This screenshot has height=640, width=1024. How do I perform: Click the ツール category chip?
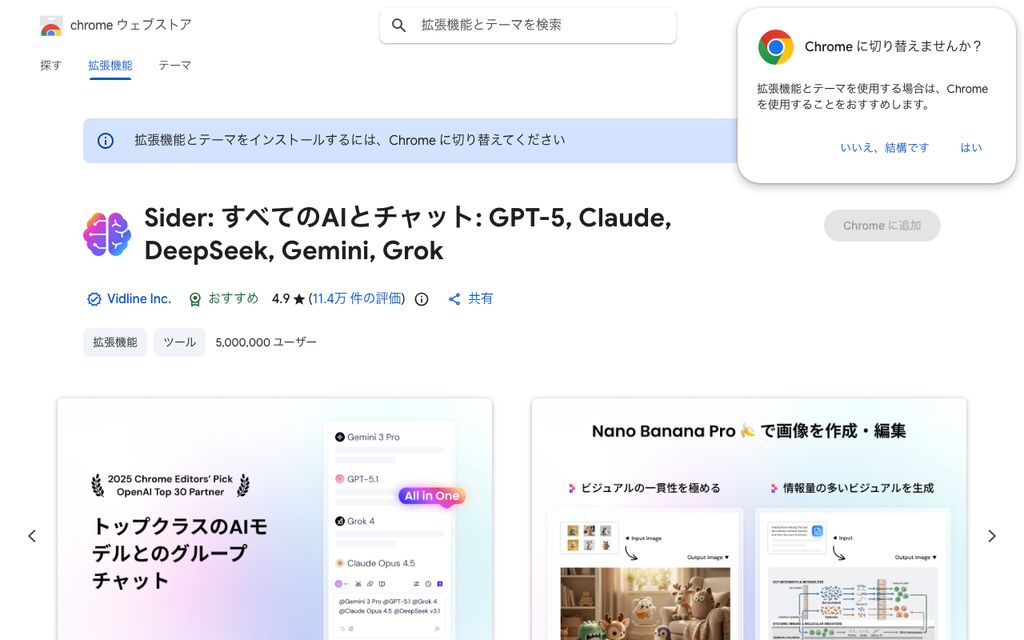(180, 342)
